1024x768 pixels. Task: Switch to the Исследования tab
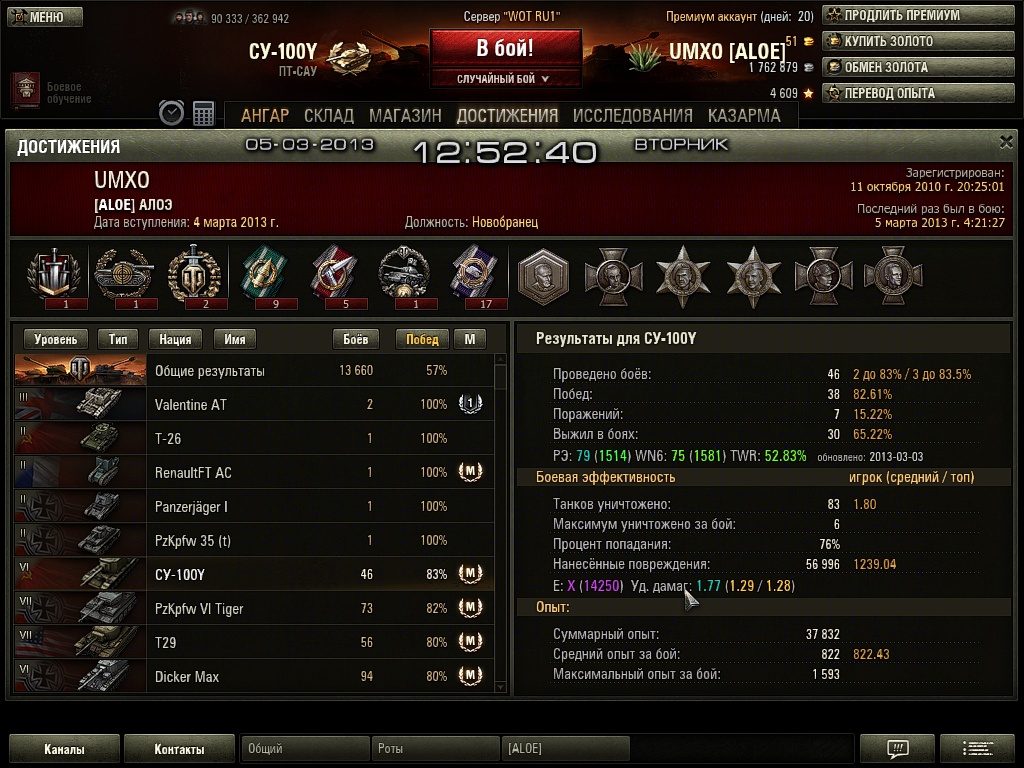point(632,116)
